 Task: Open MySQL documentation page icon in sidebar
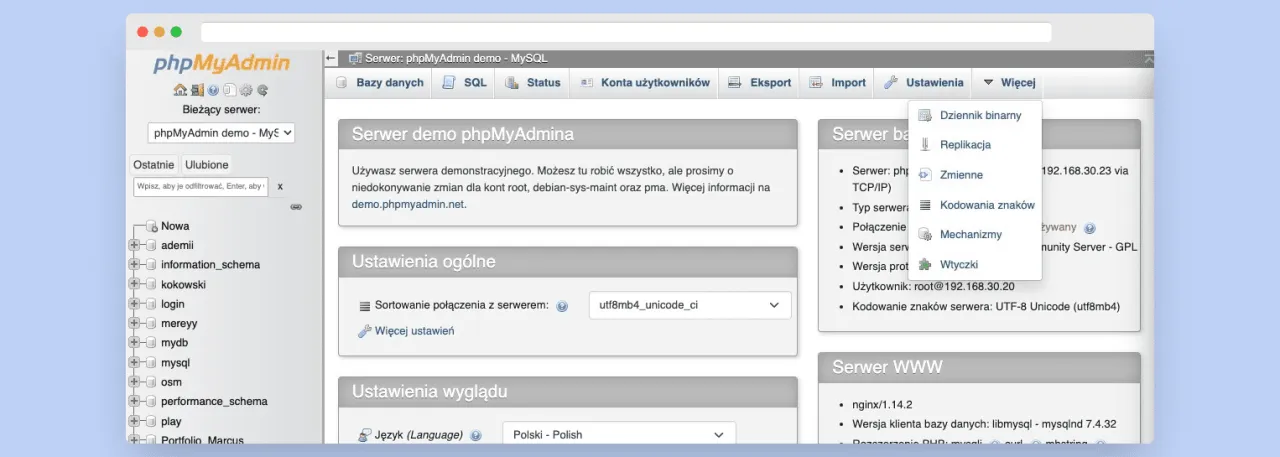tap(229, 90)
